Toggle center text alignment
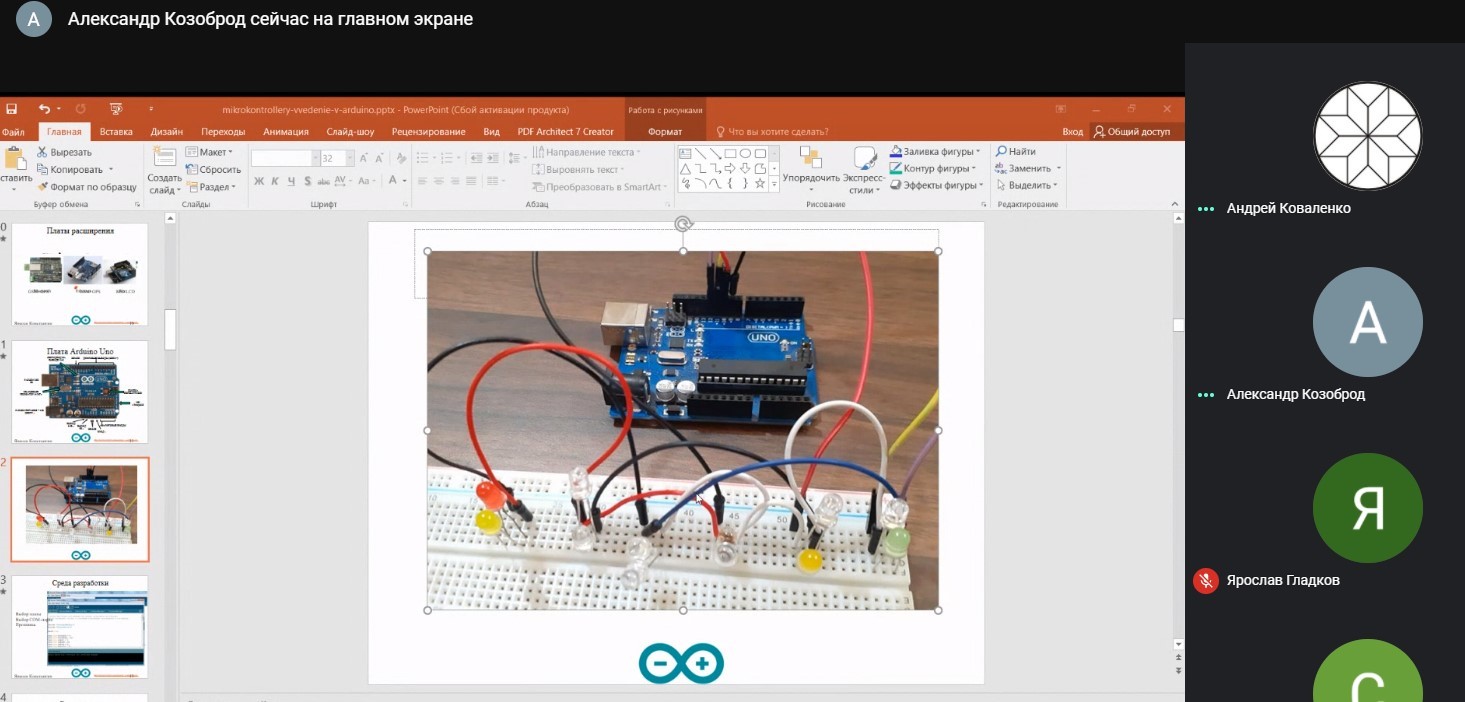 [439, 181]
